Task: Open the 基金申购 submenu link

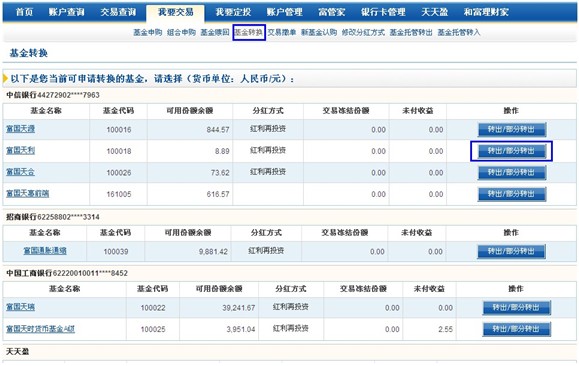Action: coord(148,33)
